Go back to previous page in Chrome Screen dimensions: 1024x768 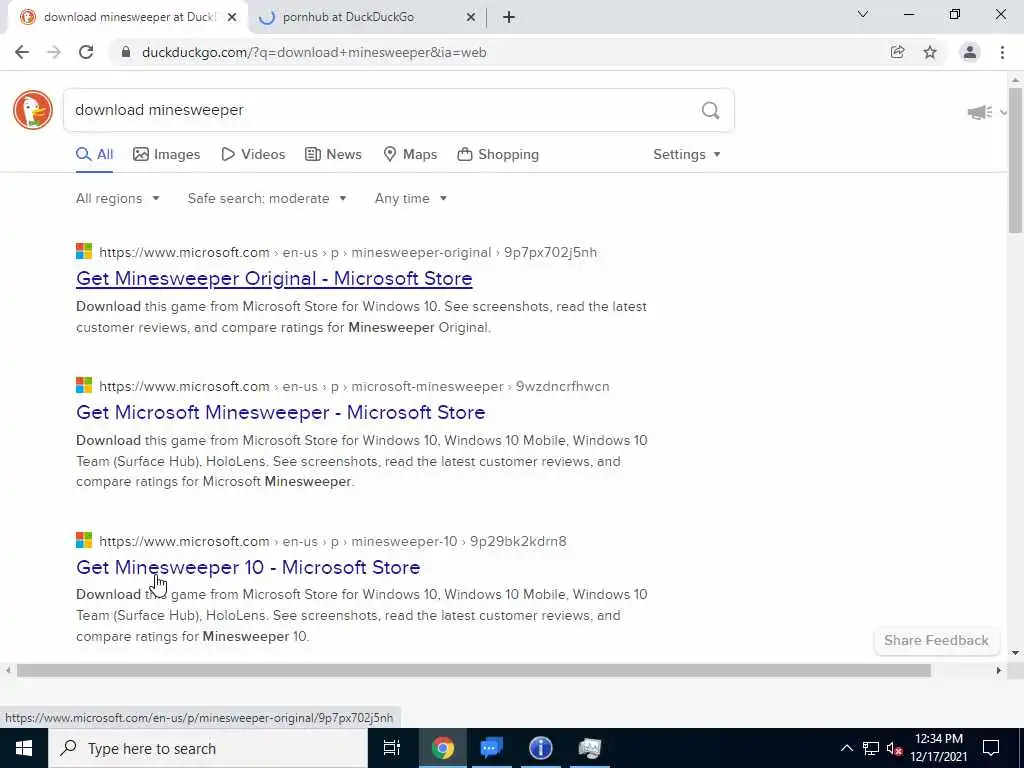pyautogui.click(x=22, y=52)
